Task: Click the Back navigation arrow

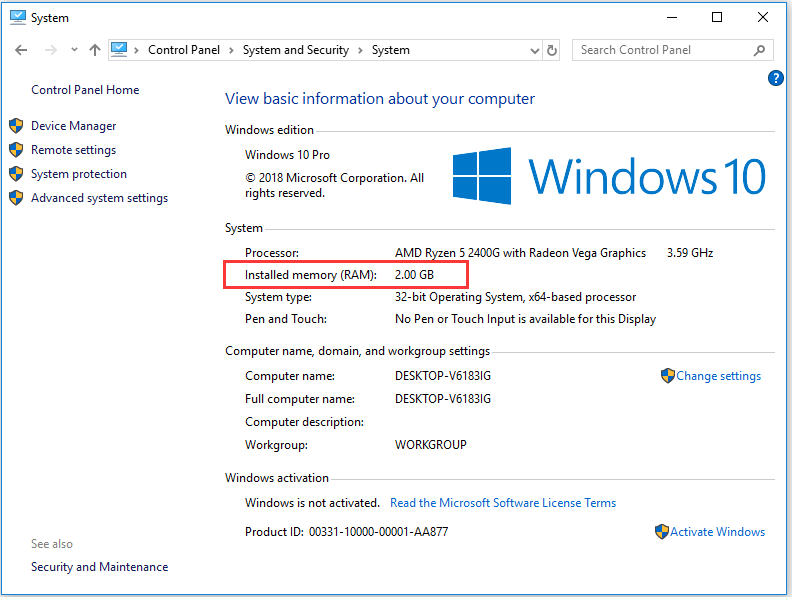Action: click(x=22, y=50)
